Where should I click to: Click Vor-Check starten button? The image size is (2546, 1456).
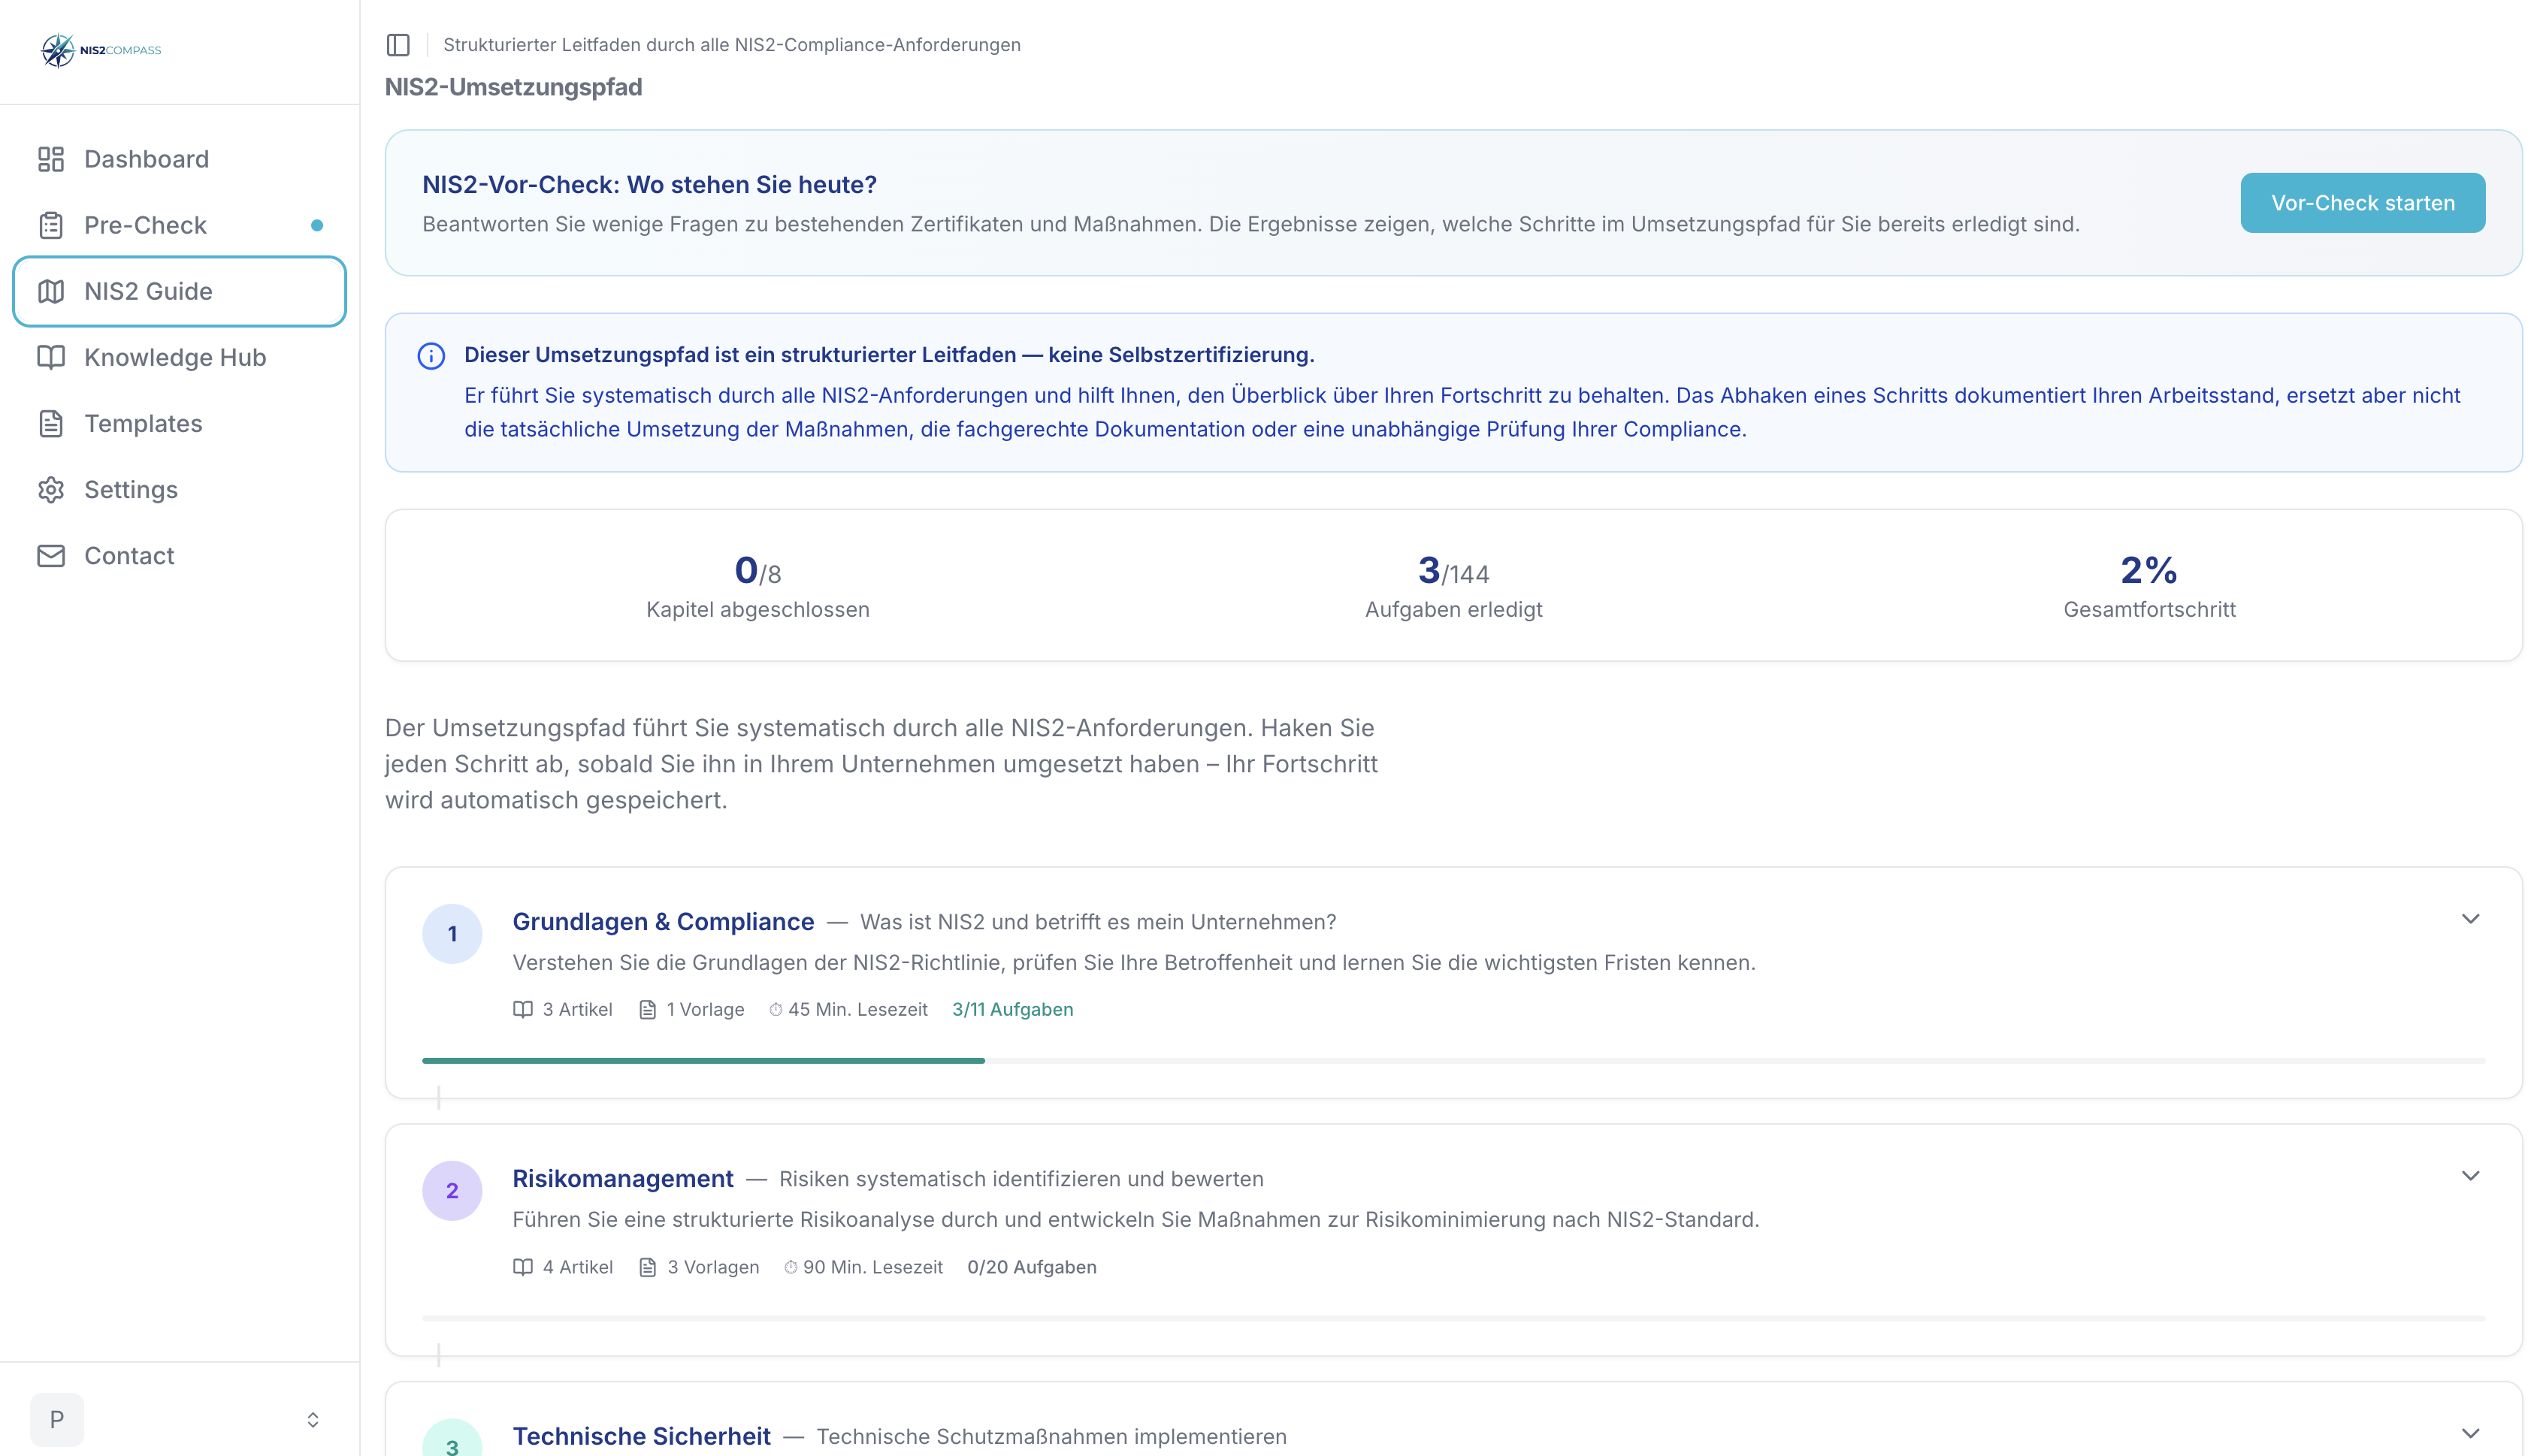point(2361,203)
